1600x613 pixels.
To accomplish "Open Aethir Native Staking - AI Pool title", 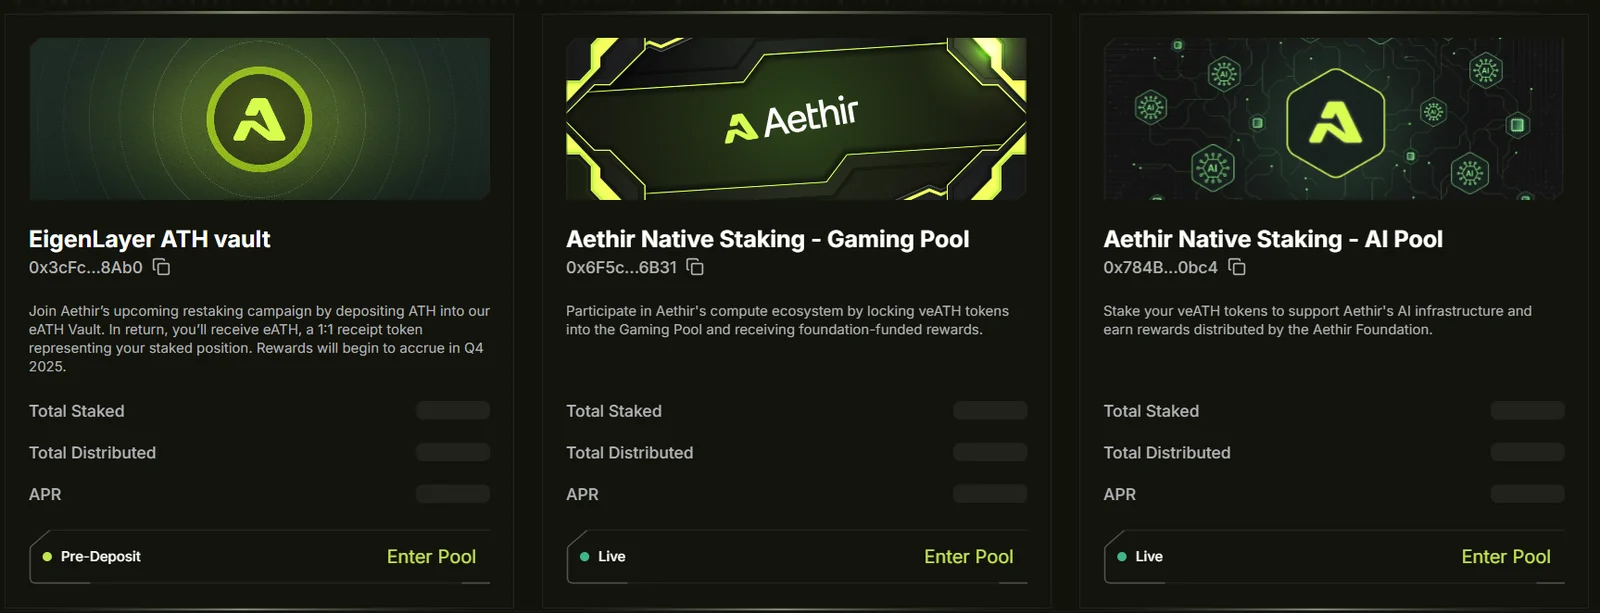I will (1273, 239).
